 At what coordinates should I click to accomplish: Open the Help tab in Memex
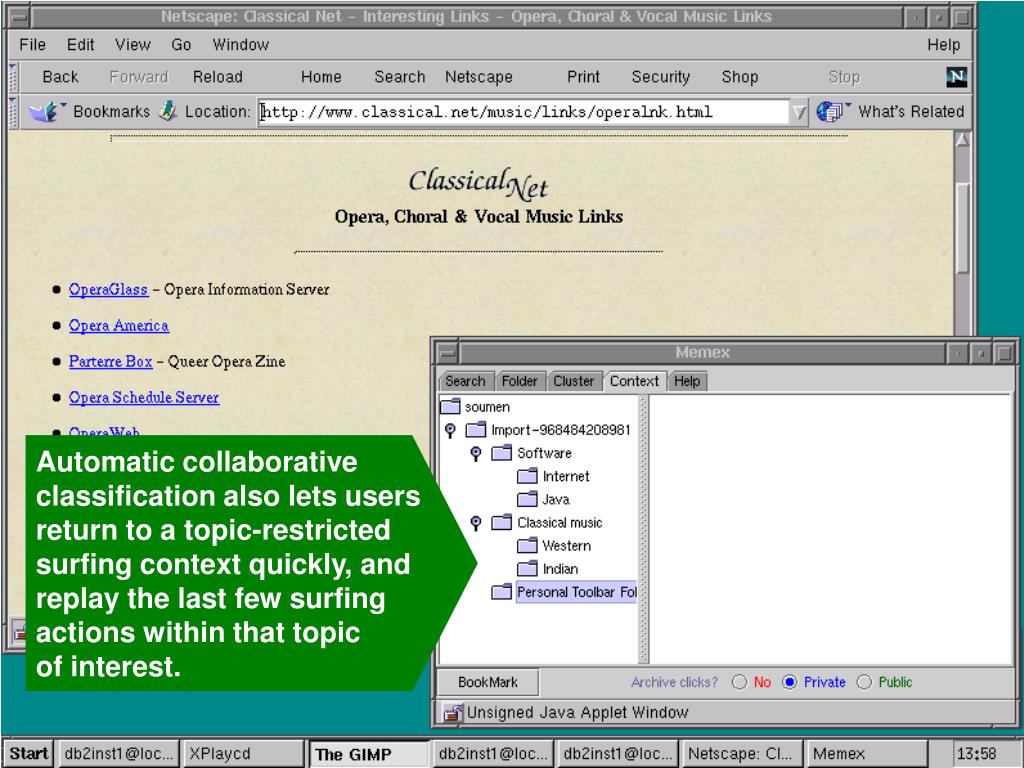click(x=687, y=381)
